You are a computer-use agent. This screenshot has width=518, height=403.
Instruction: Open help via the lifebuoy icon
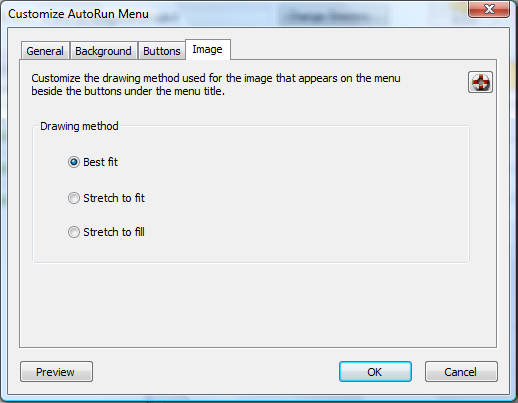480,82
